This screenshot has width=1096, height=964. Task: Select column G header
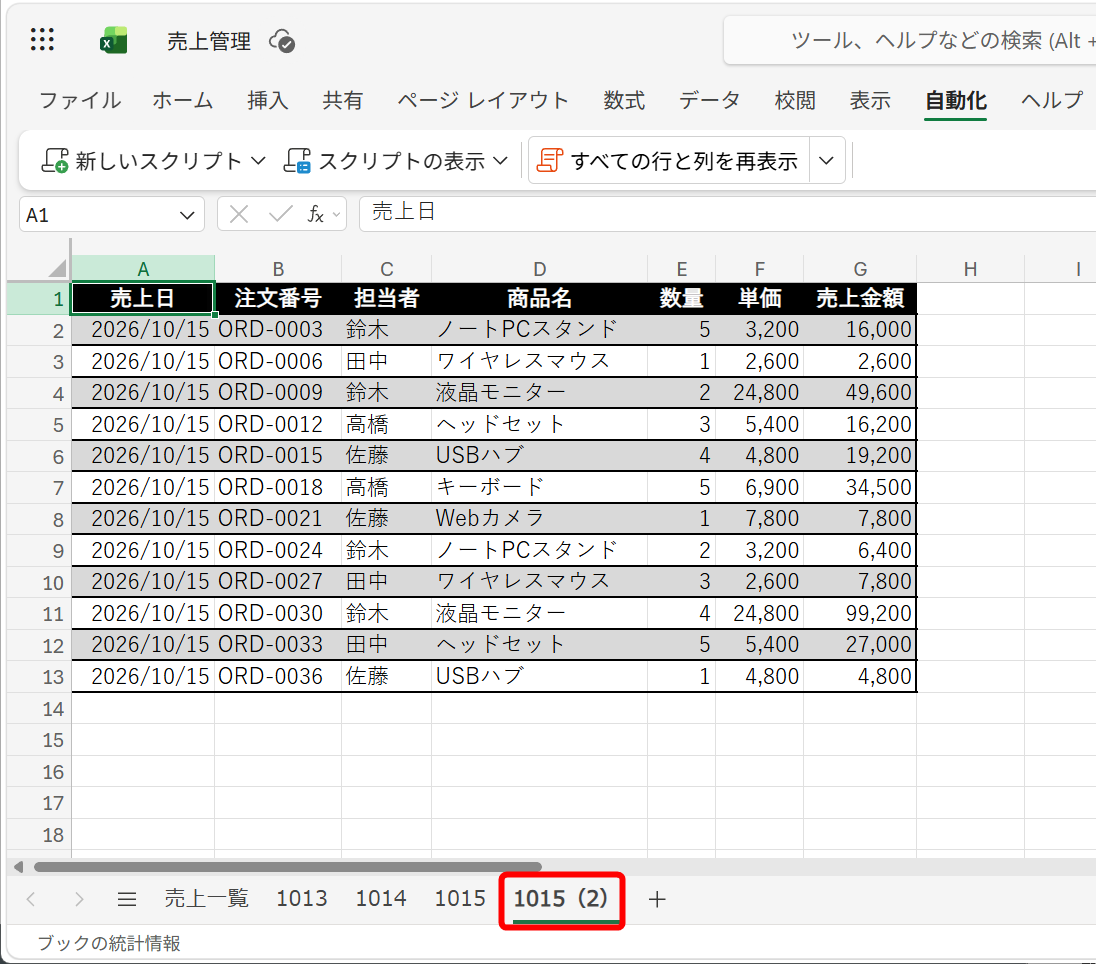click(x=860, y=269)
